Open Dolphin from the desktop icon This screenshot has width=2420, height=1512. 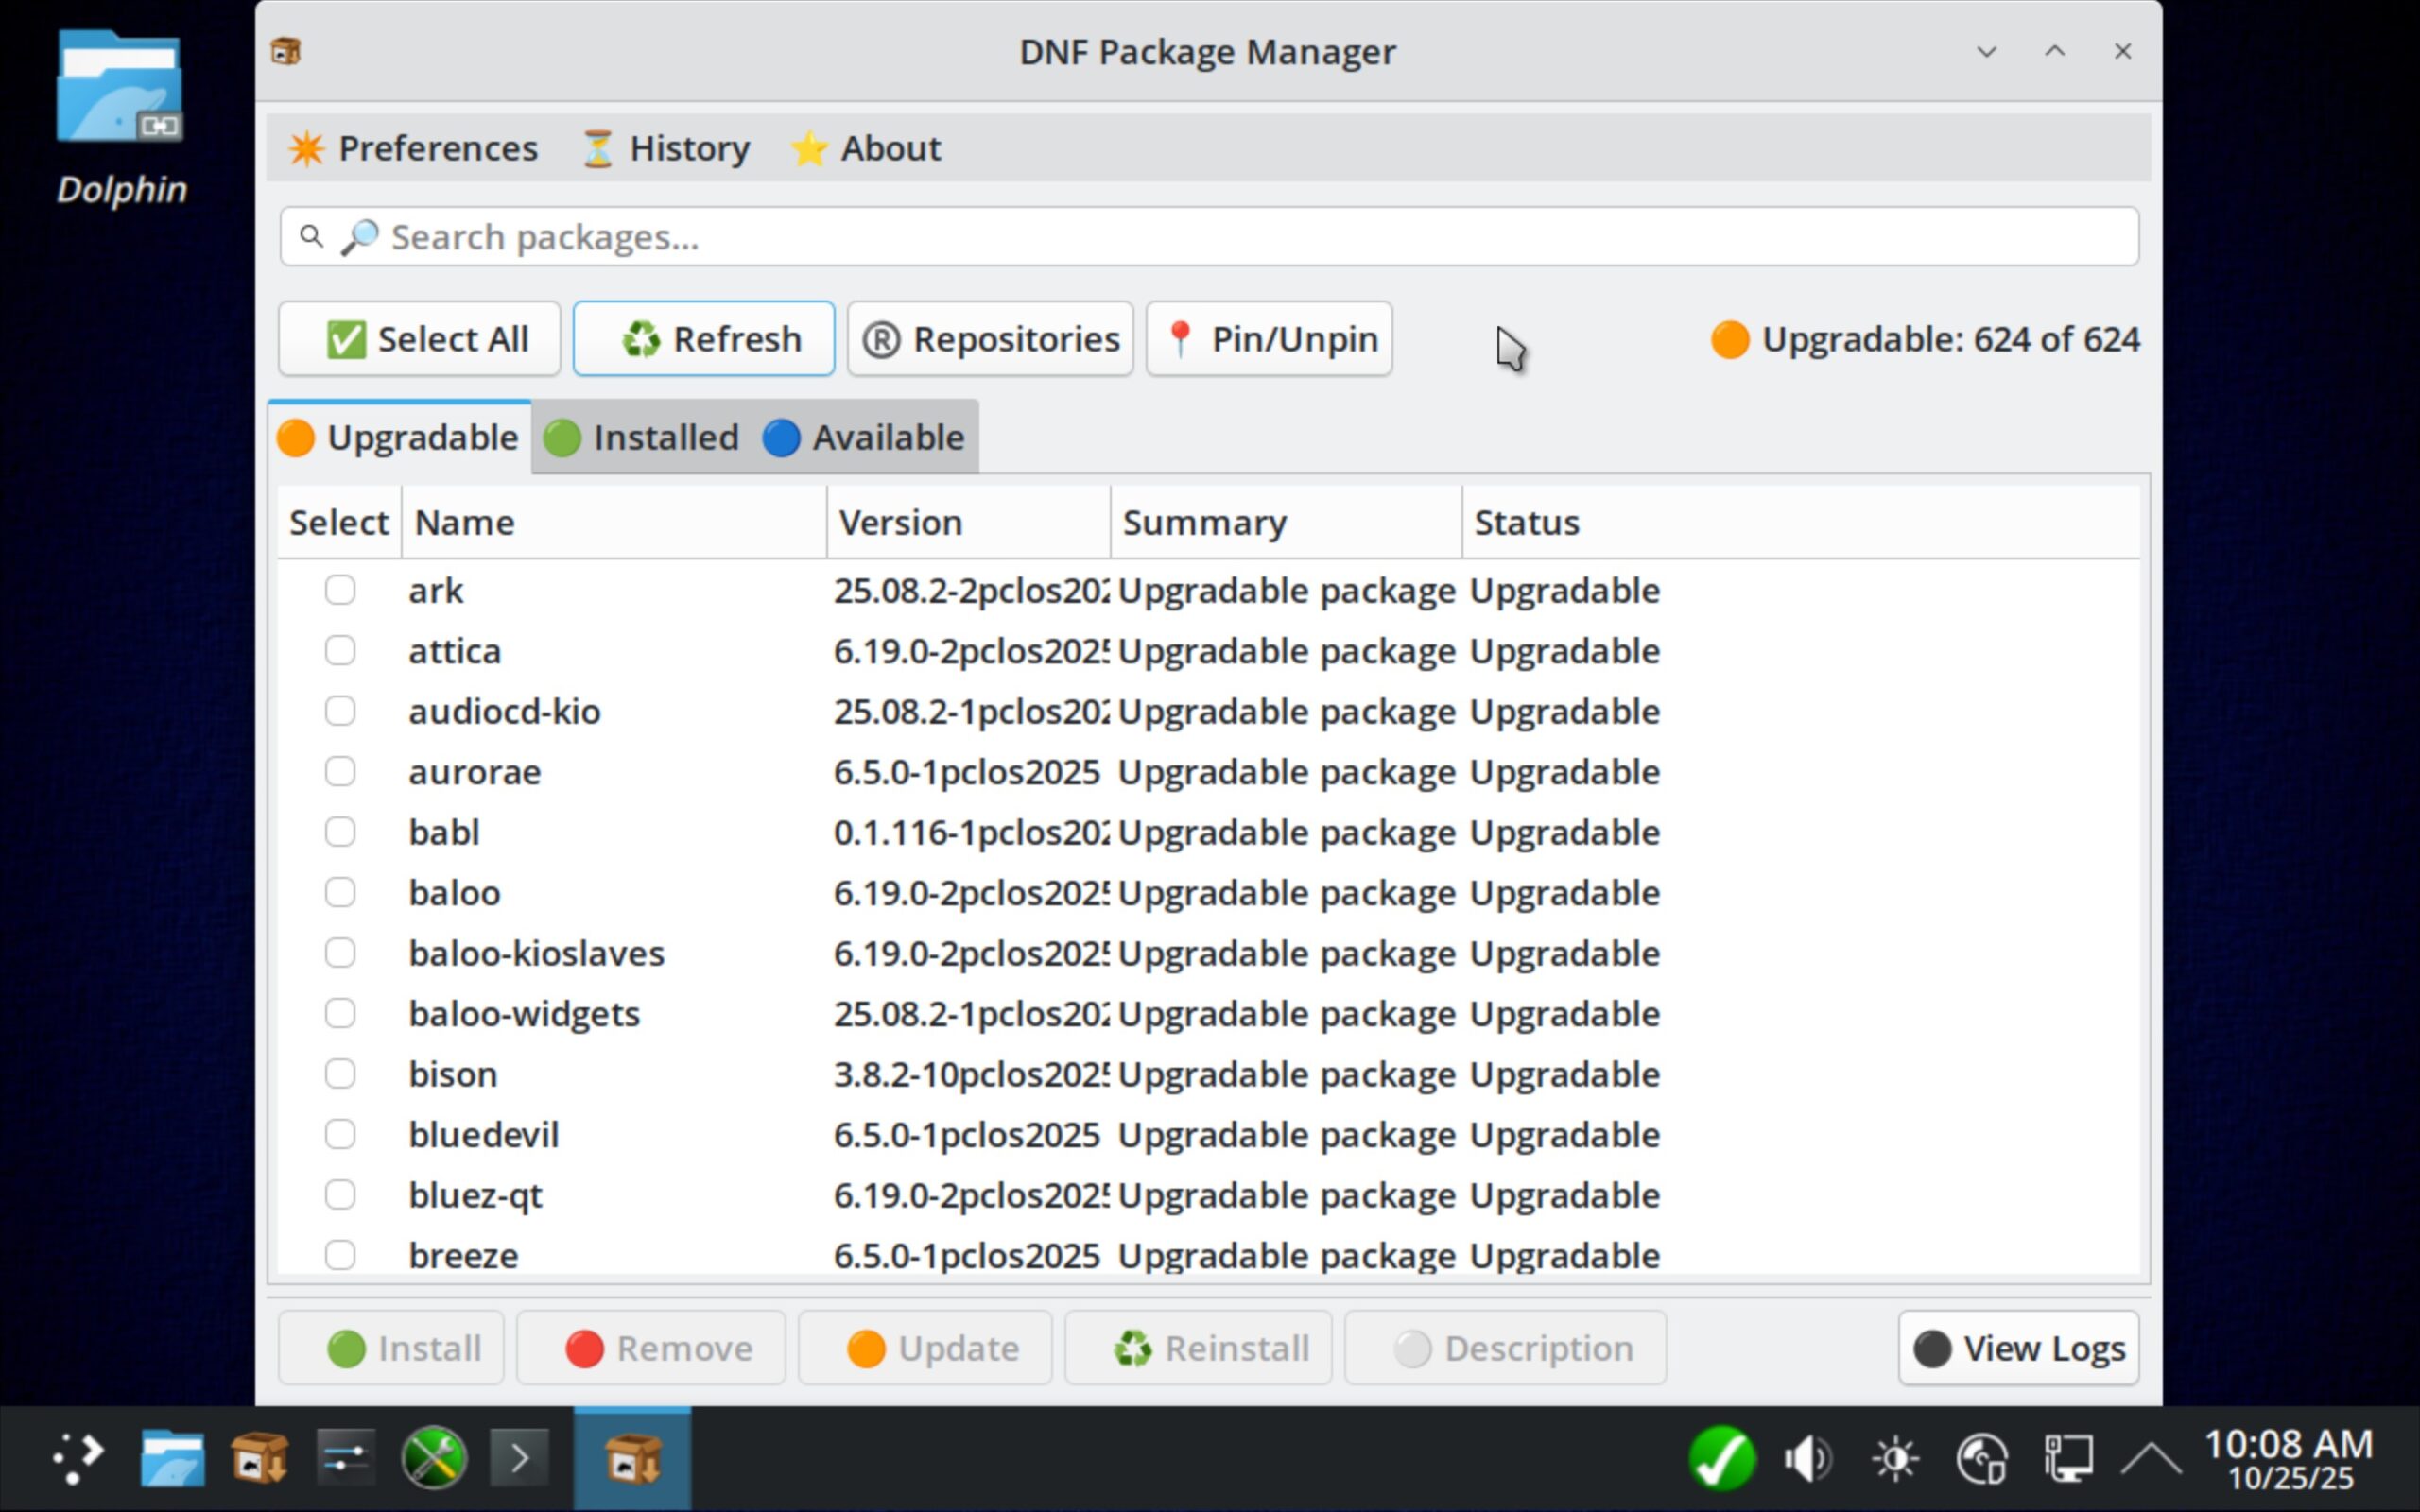pyautogui.click(x=120, y=90)
